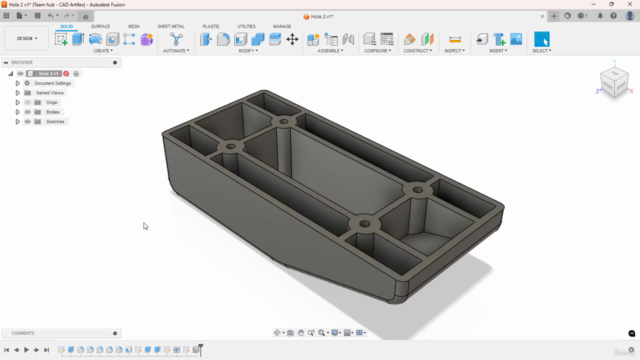The width and height of the screenshot is (640, 360).
Task: Select the Offset Plane construct tool
Action: [409, 39]
